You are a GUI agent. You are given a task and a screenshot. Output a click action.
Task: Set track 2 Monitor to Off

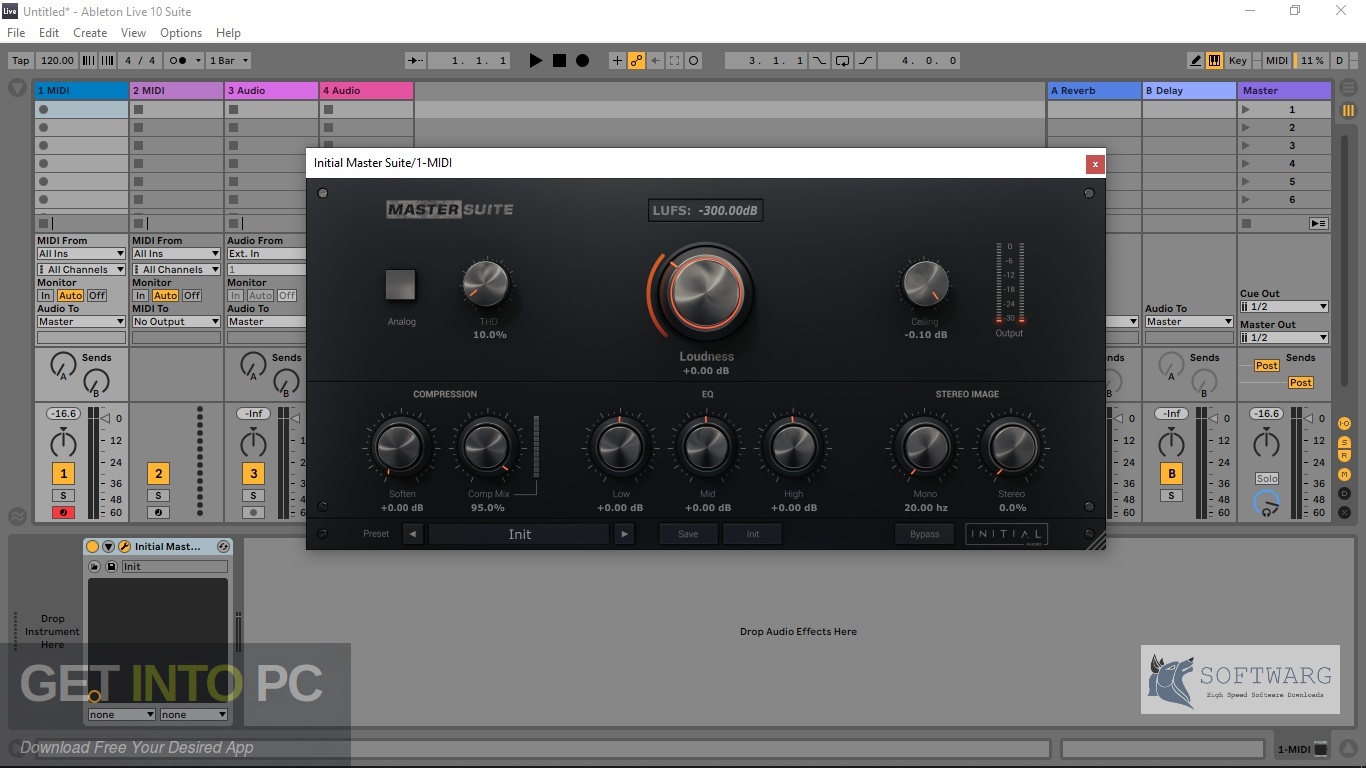click(192, 296)
